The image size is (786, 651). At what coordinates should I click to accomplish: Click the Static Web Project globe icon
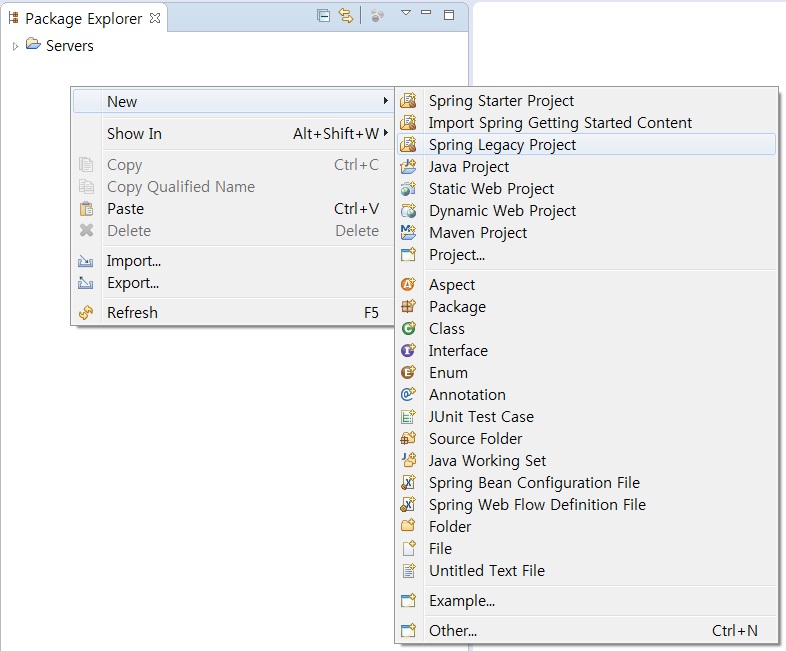[x=408, y=188]
